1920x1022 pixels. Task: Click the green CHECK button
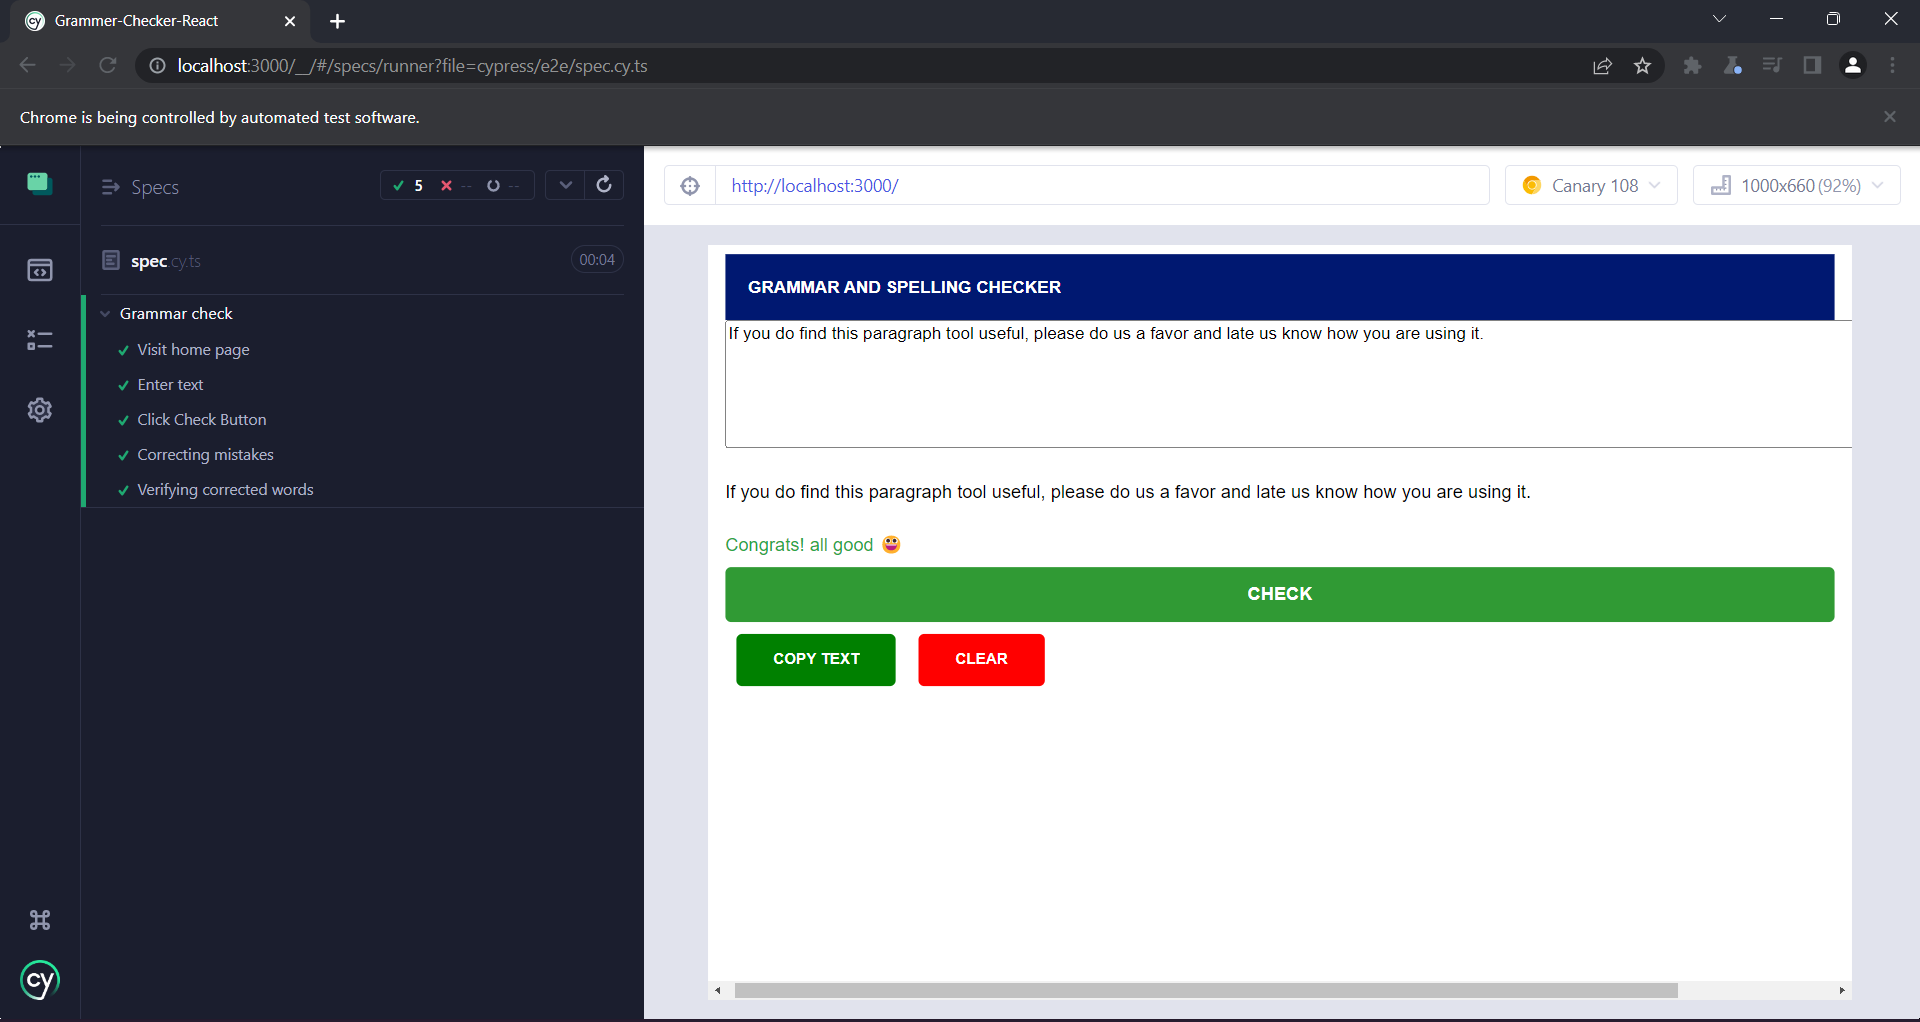(x=1279, y=594)
